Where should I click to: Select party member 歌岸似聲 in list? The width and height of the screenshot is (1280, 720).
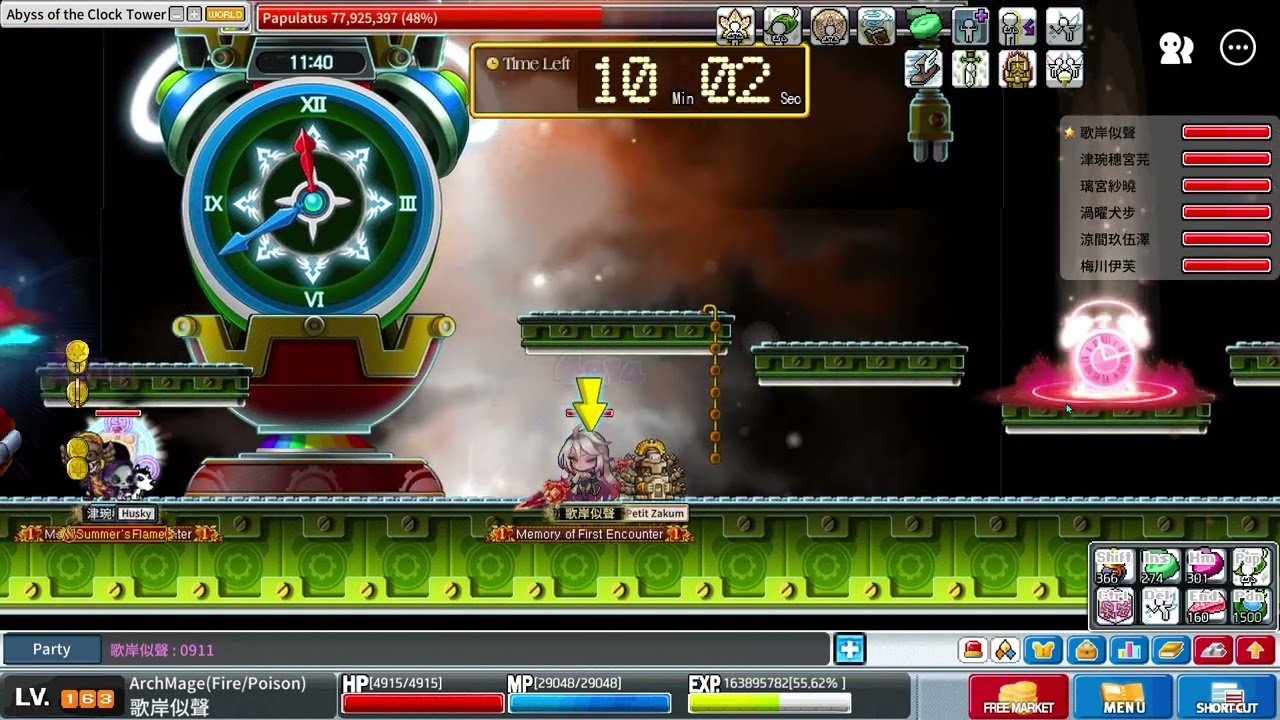click(x=1168, y=132)
